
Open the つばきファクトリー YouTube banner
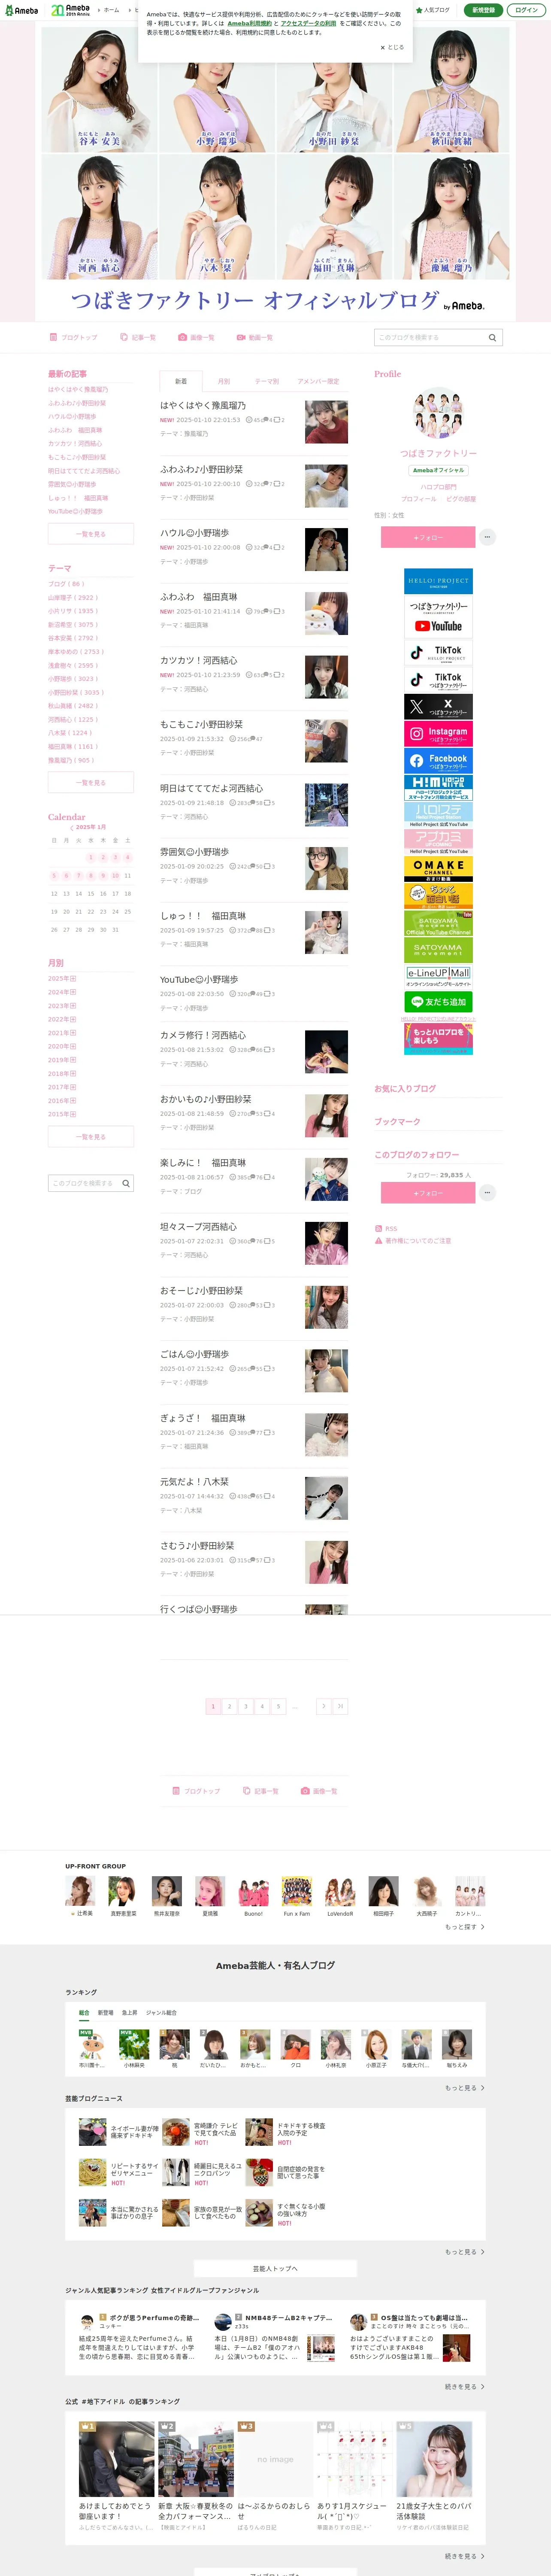point(438,616)
